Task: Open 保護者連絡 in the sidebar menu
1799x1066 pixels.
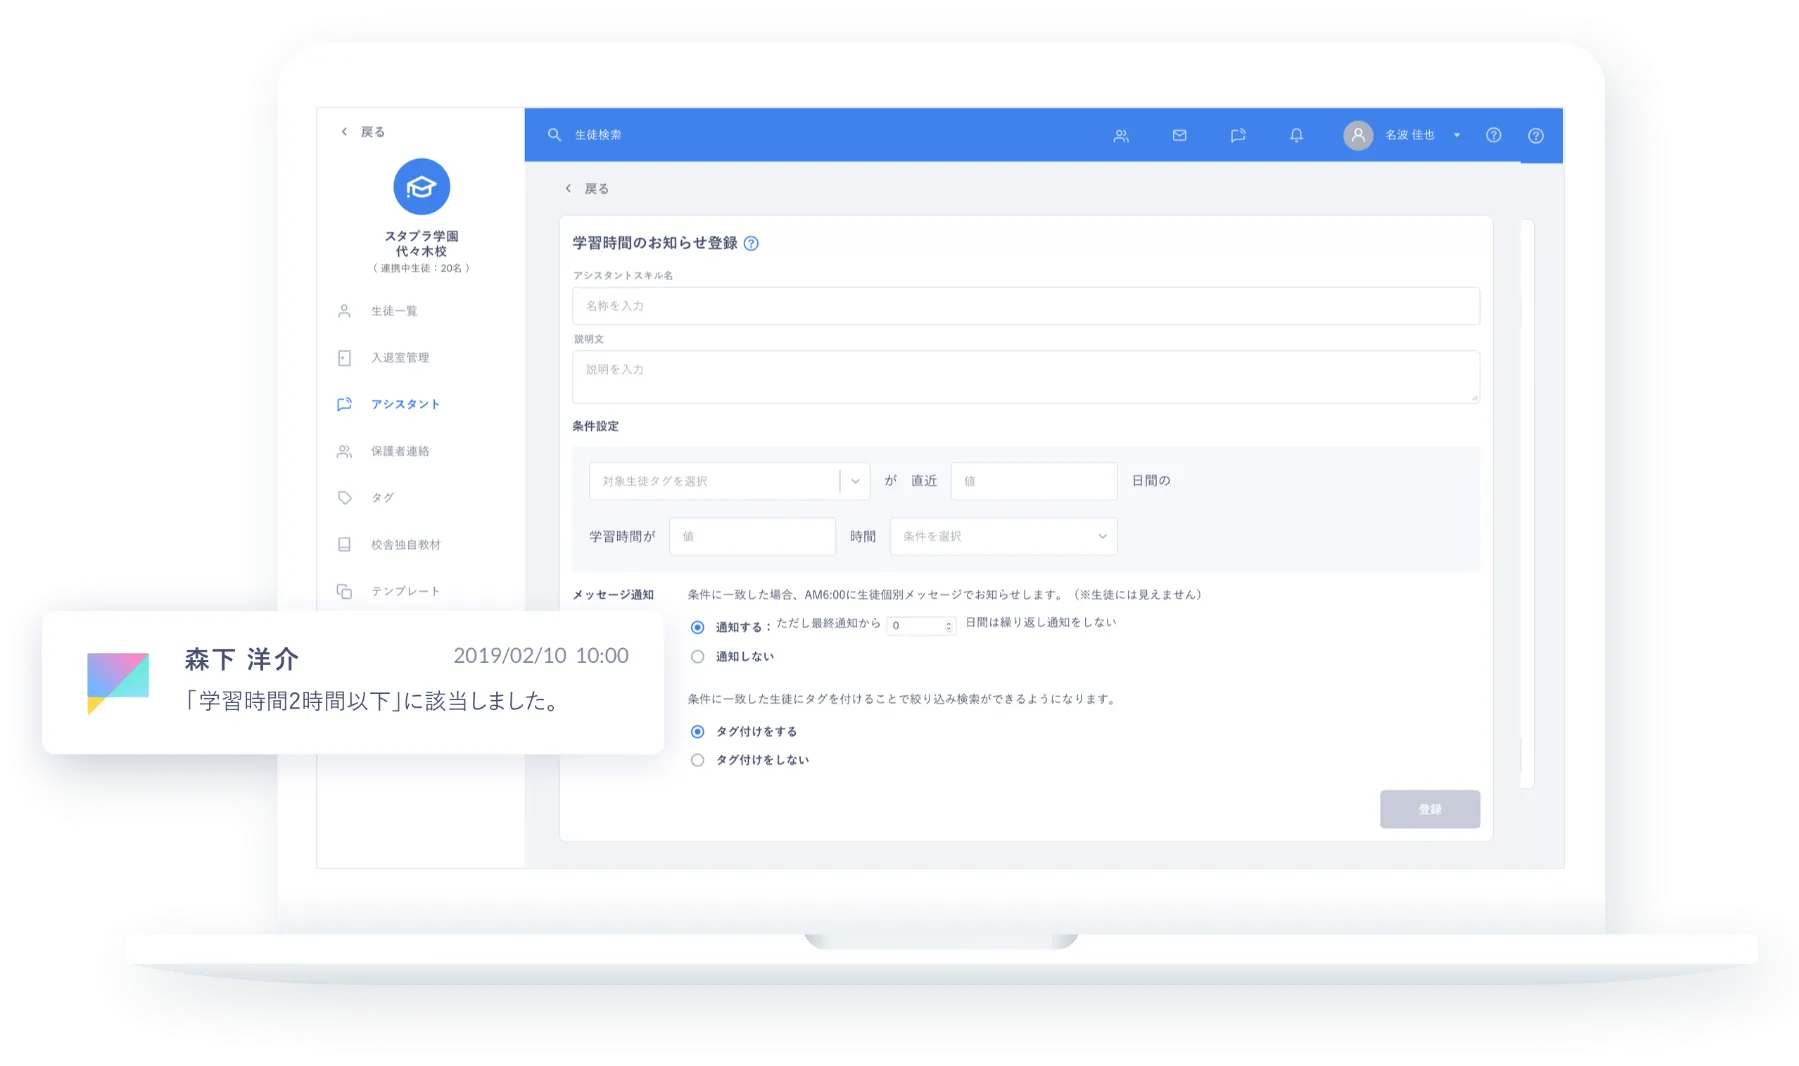Action: click(400, 451)
